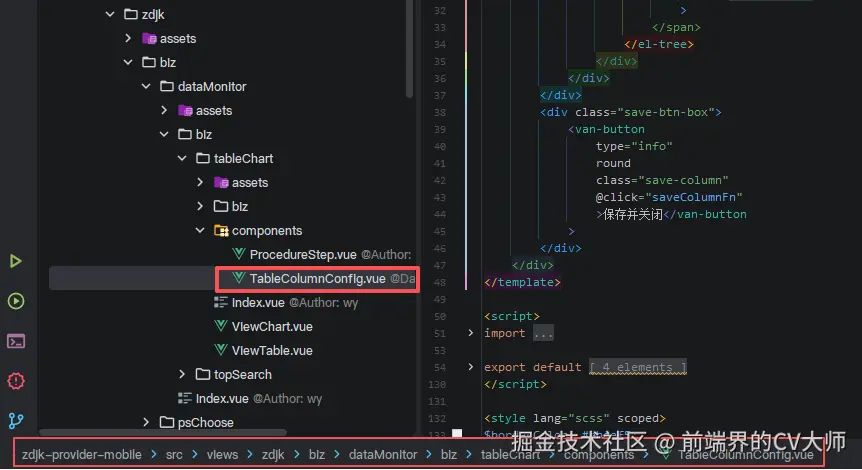
Task: Expand the assets folder under tableChart
Action: point(200,182)
